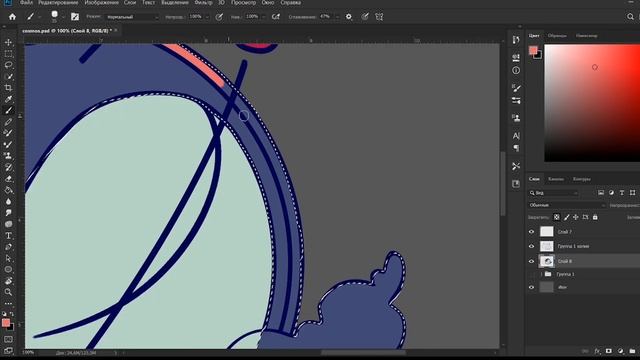Select the Paint Bucket tool

(8, 190)
